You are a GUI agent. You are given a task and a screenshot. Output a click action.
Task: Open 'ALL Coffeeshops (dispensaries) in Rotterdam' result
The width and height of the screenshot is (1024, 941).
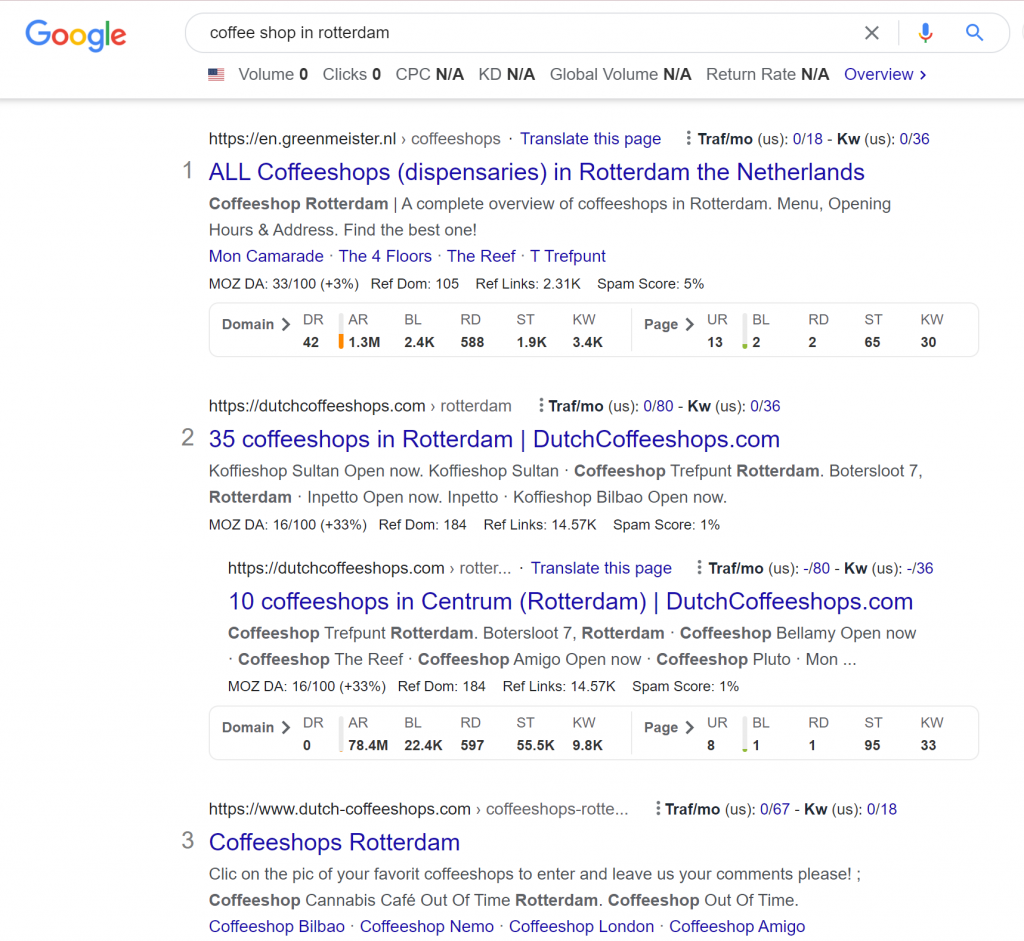click(x=537, y=172)
